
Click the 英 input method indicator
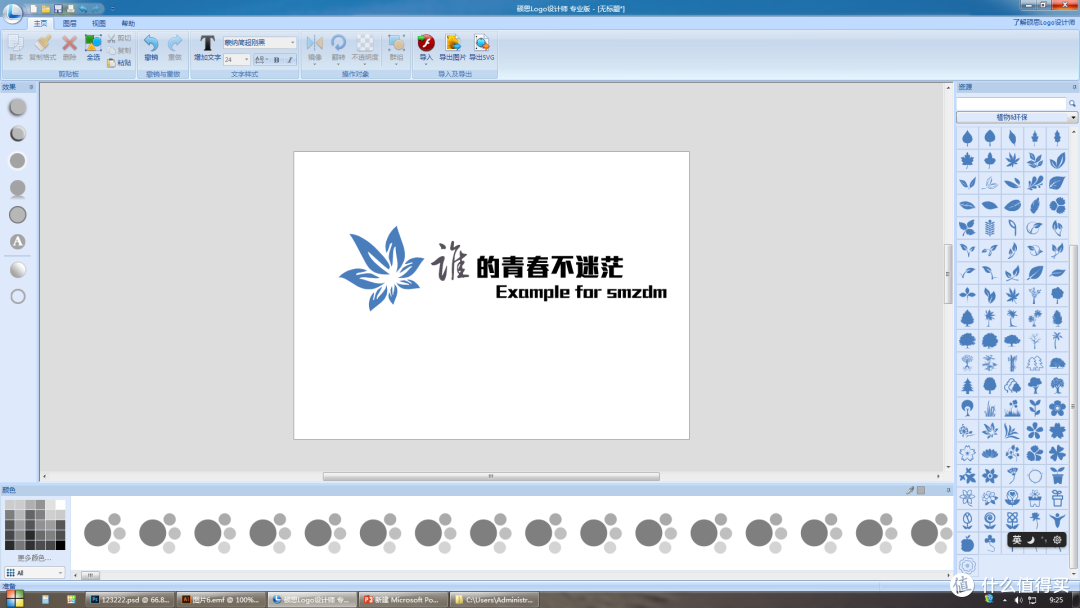[1017, 540]
